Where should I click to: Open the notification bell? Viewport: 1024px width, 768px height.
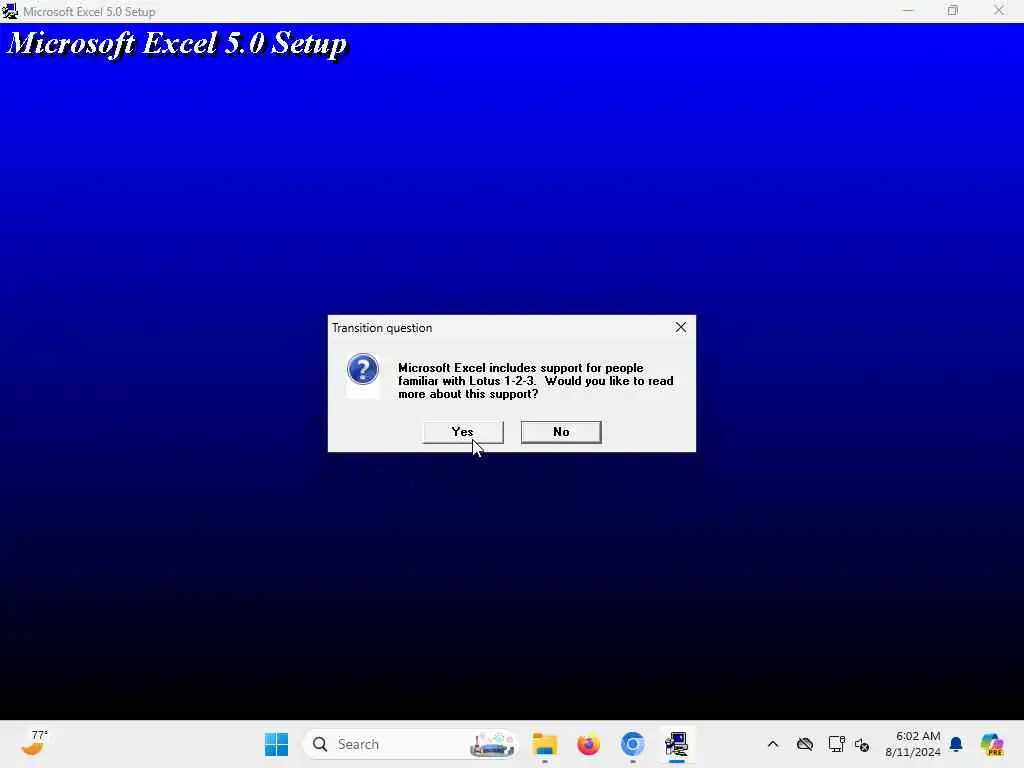click(x=956, y=744)
